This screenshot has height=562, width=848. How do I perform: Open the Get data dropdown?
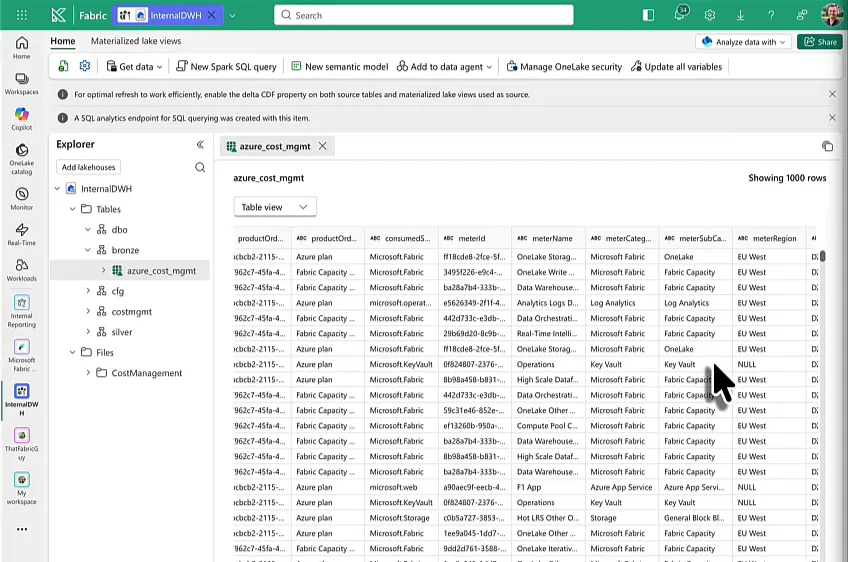(134, 67)
